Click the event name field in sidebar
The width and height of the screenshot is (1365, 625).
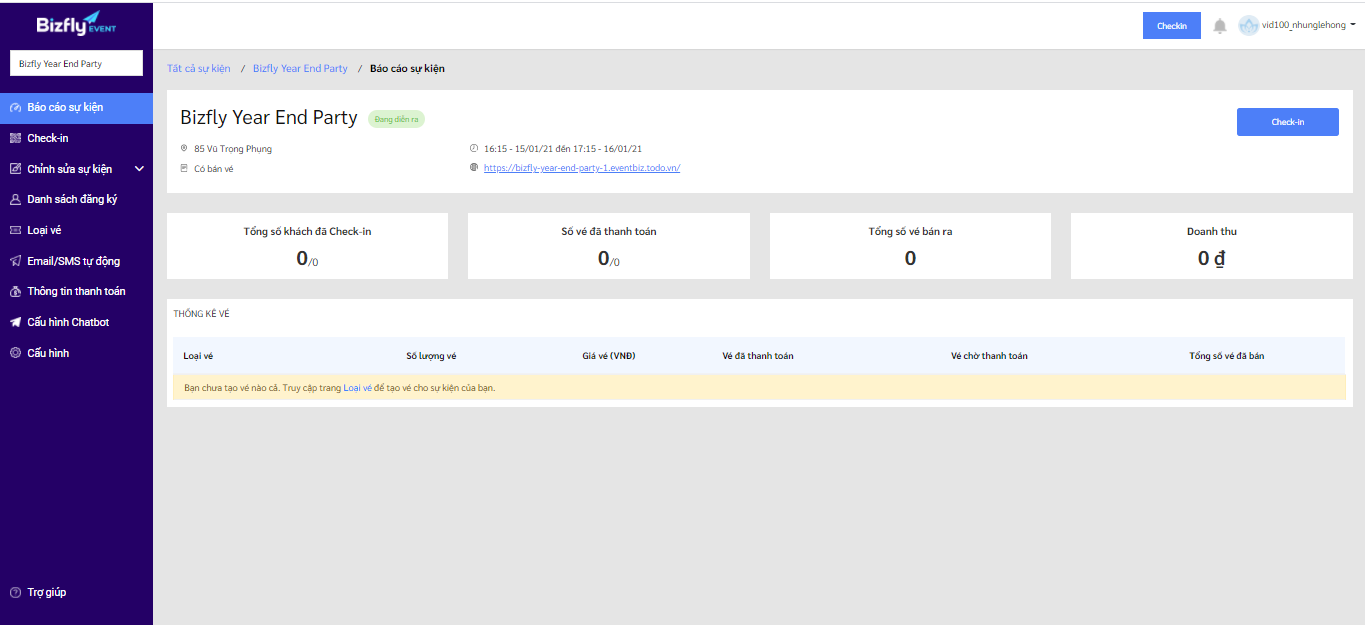tap(76, 63)
